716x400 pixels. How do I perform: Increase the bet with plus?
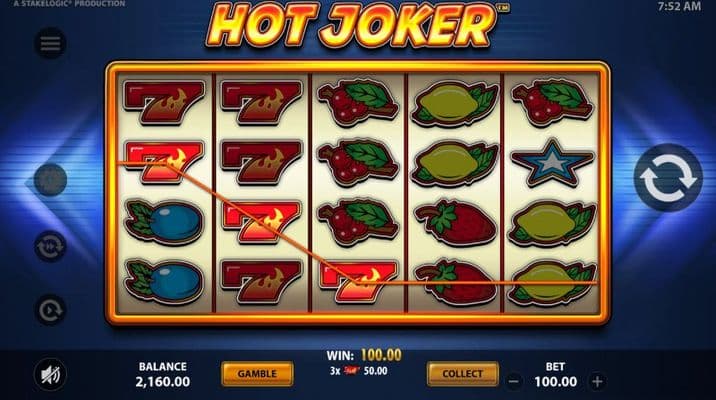click(x=597, y=381)
